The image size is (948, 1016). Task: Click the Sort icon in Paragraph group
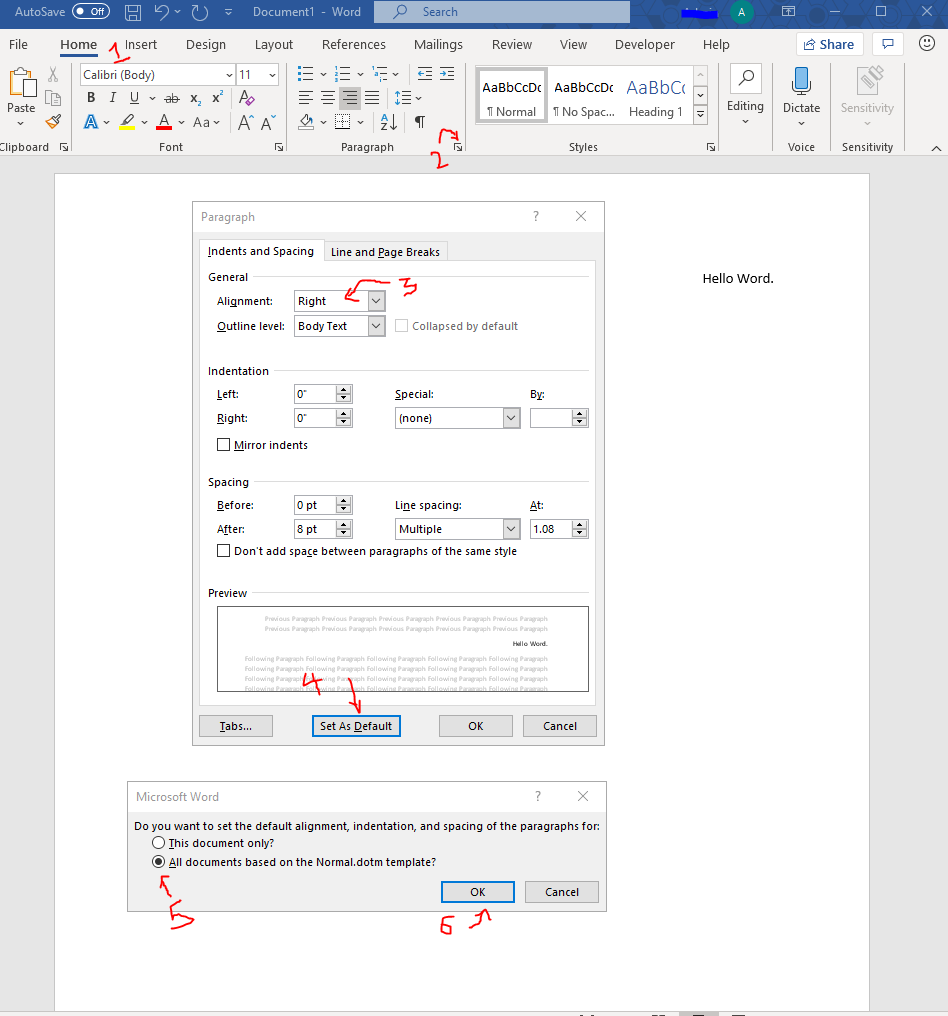[389, 120]
